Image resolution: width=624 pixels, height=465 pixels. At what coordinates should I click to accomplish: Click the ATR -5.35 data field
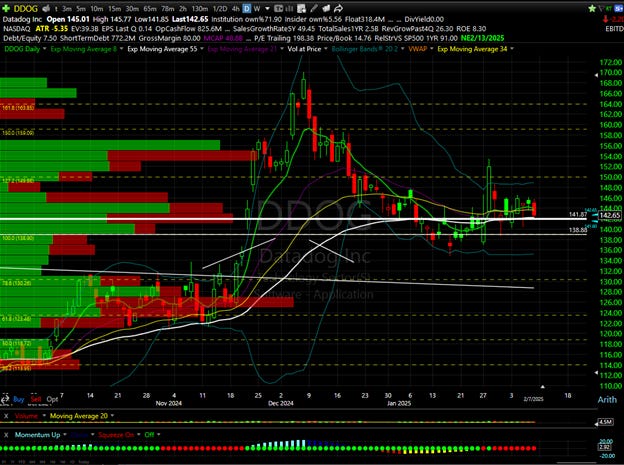coord(52,29)
